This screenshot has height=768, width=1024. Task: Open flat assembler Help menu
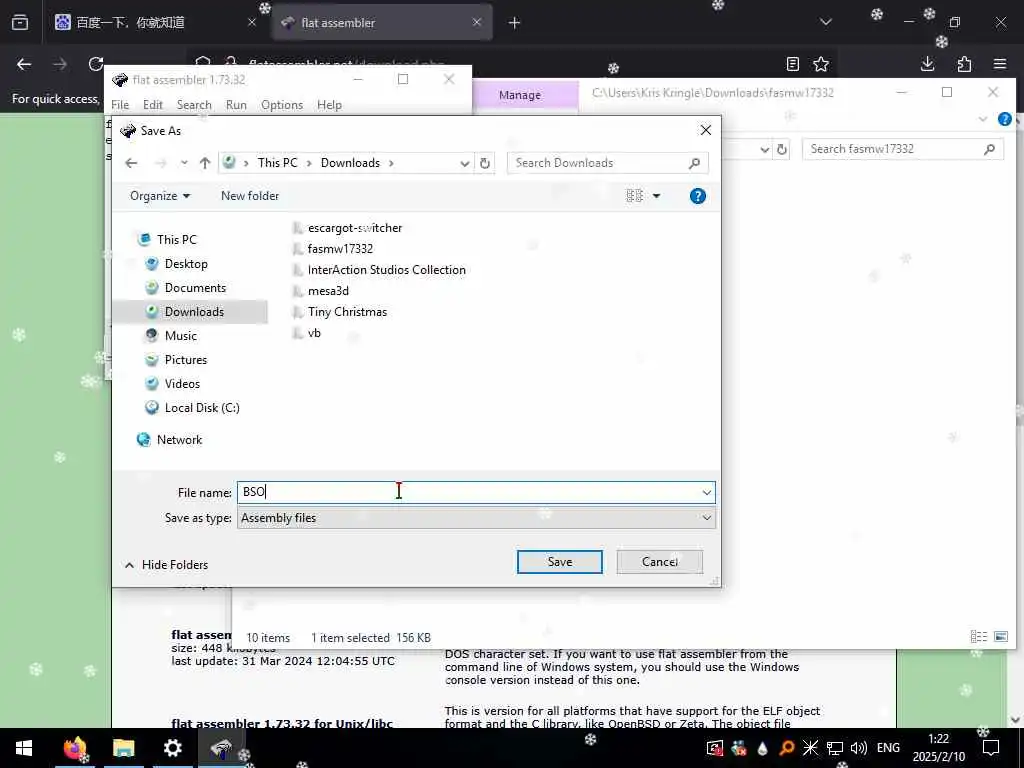[x=329, y=105]
